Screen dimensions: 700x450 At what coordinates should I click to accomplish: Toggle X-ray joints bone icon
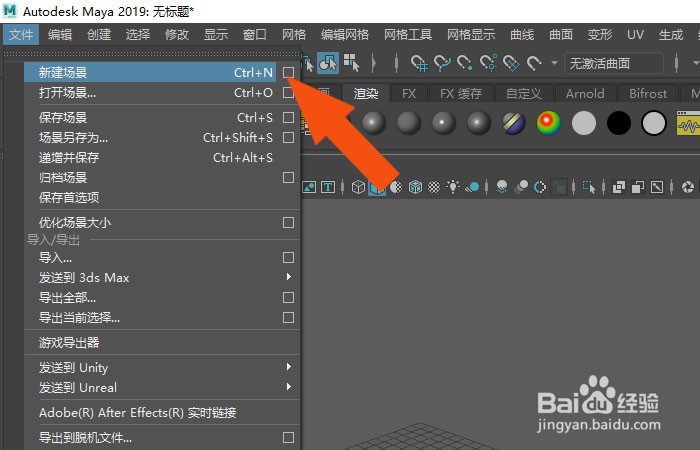coord(657,187)
